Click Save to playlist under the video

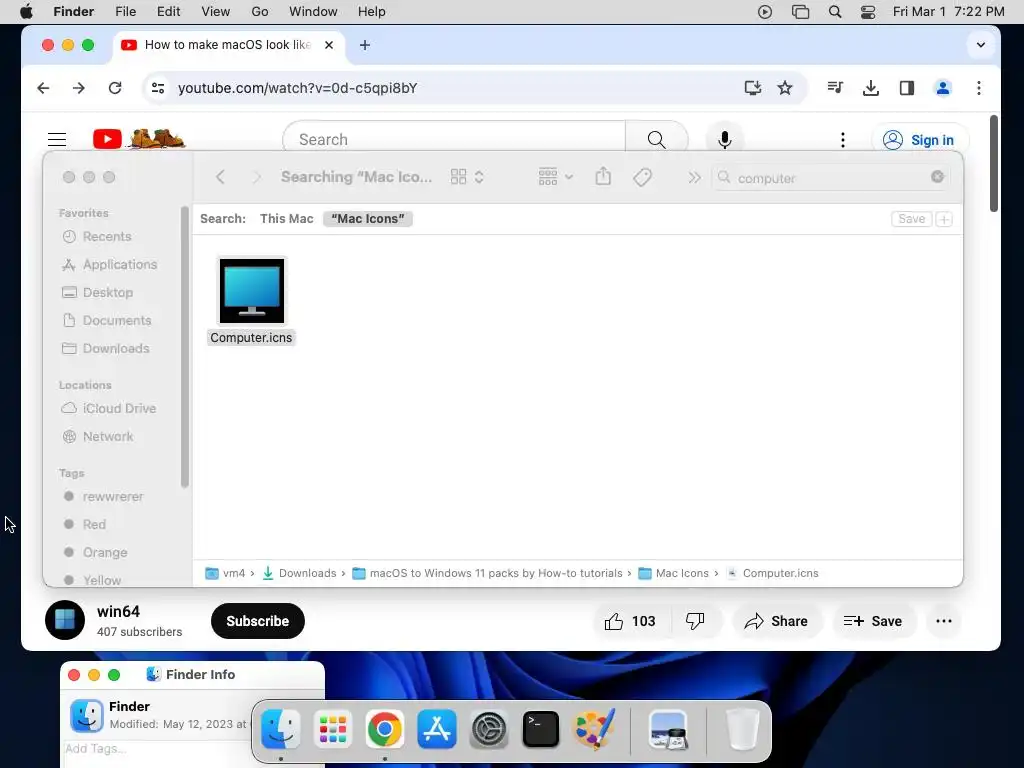[x=872, y=621]
